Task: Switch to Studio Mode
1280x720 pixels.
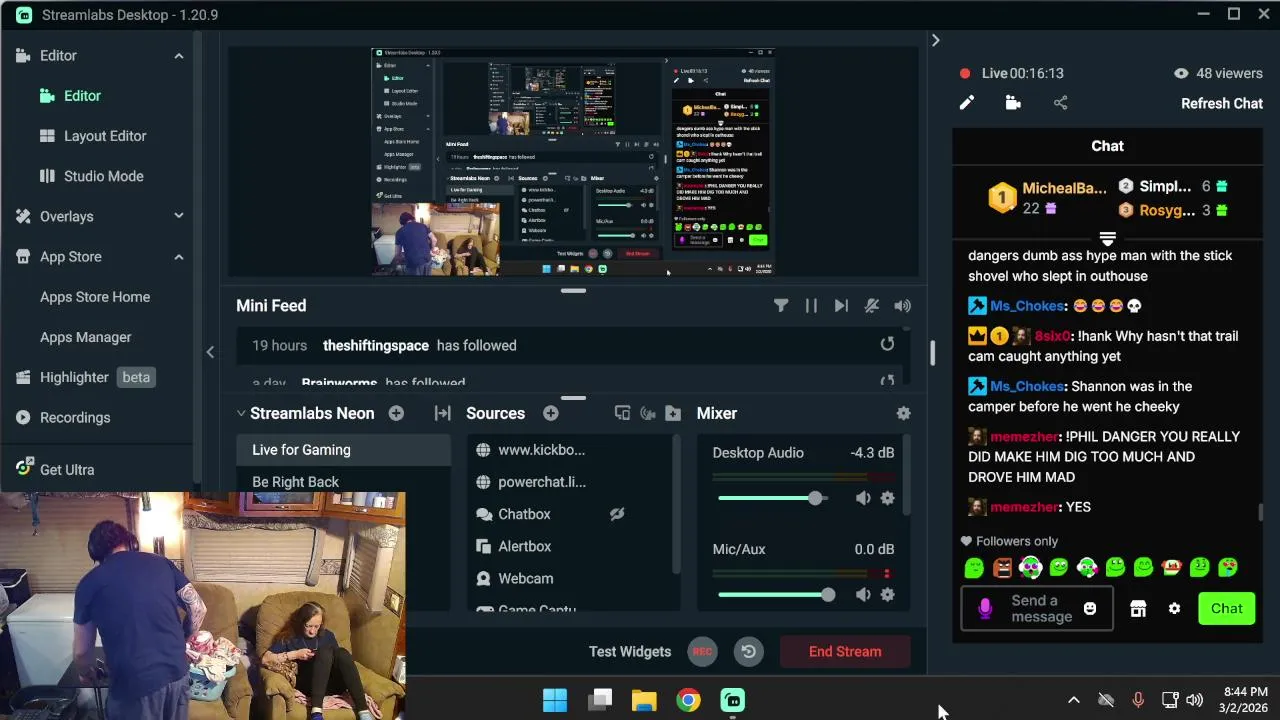Action: click(x=104, y=176)
